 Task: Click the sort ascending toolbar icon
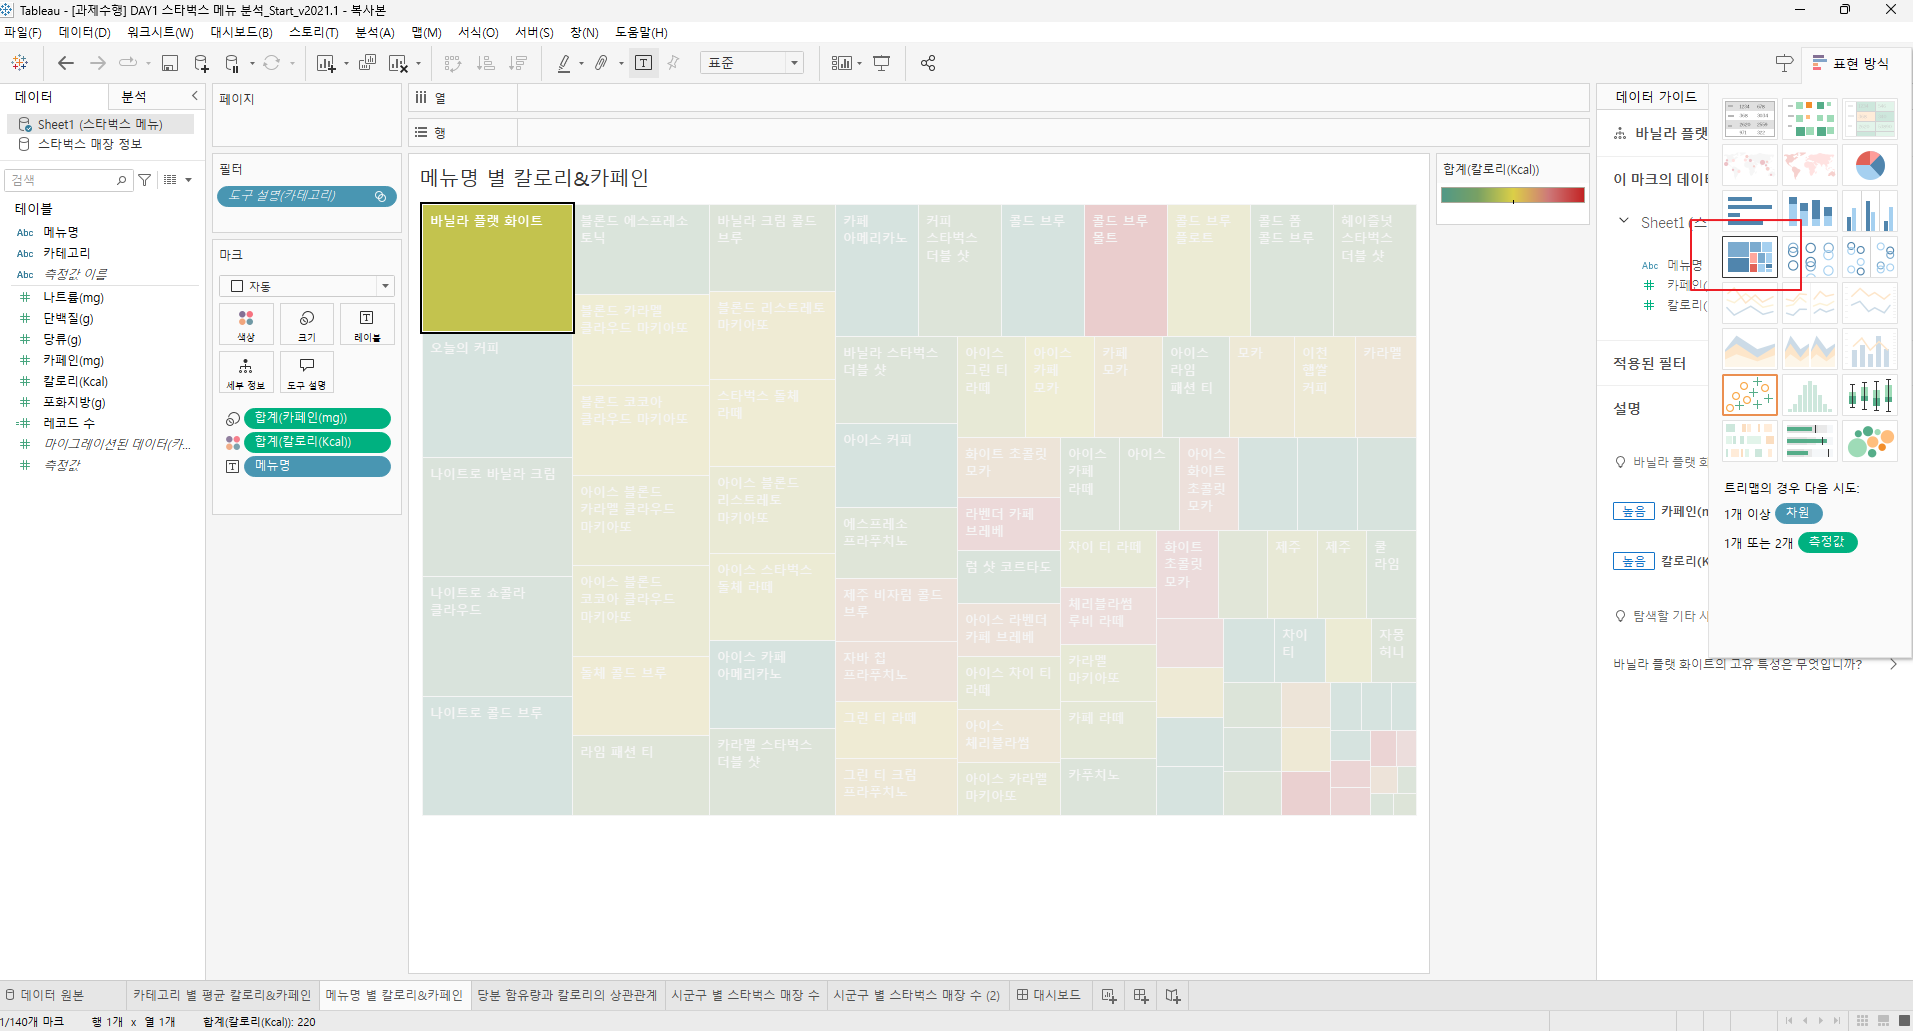coord(486,63)
